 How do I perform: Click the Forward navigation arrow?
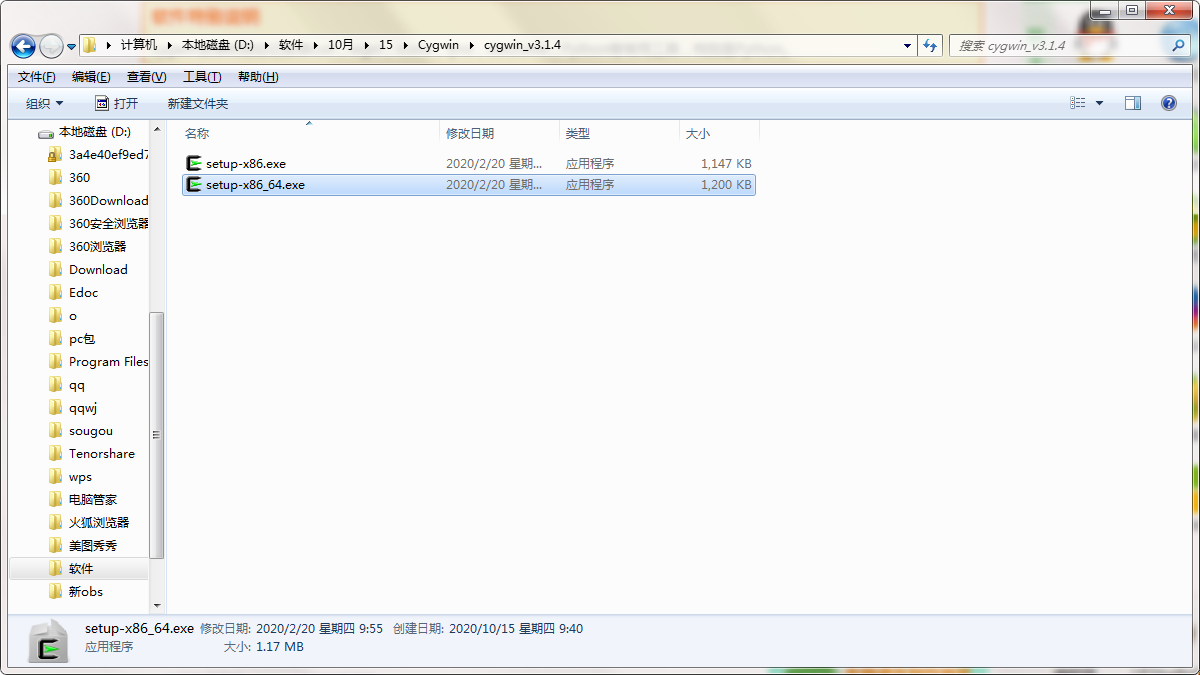click(51, 46)
